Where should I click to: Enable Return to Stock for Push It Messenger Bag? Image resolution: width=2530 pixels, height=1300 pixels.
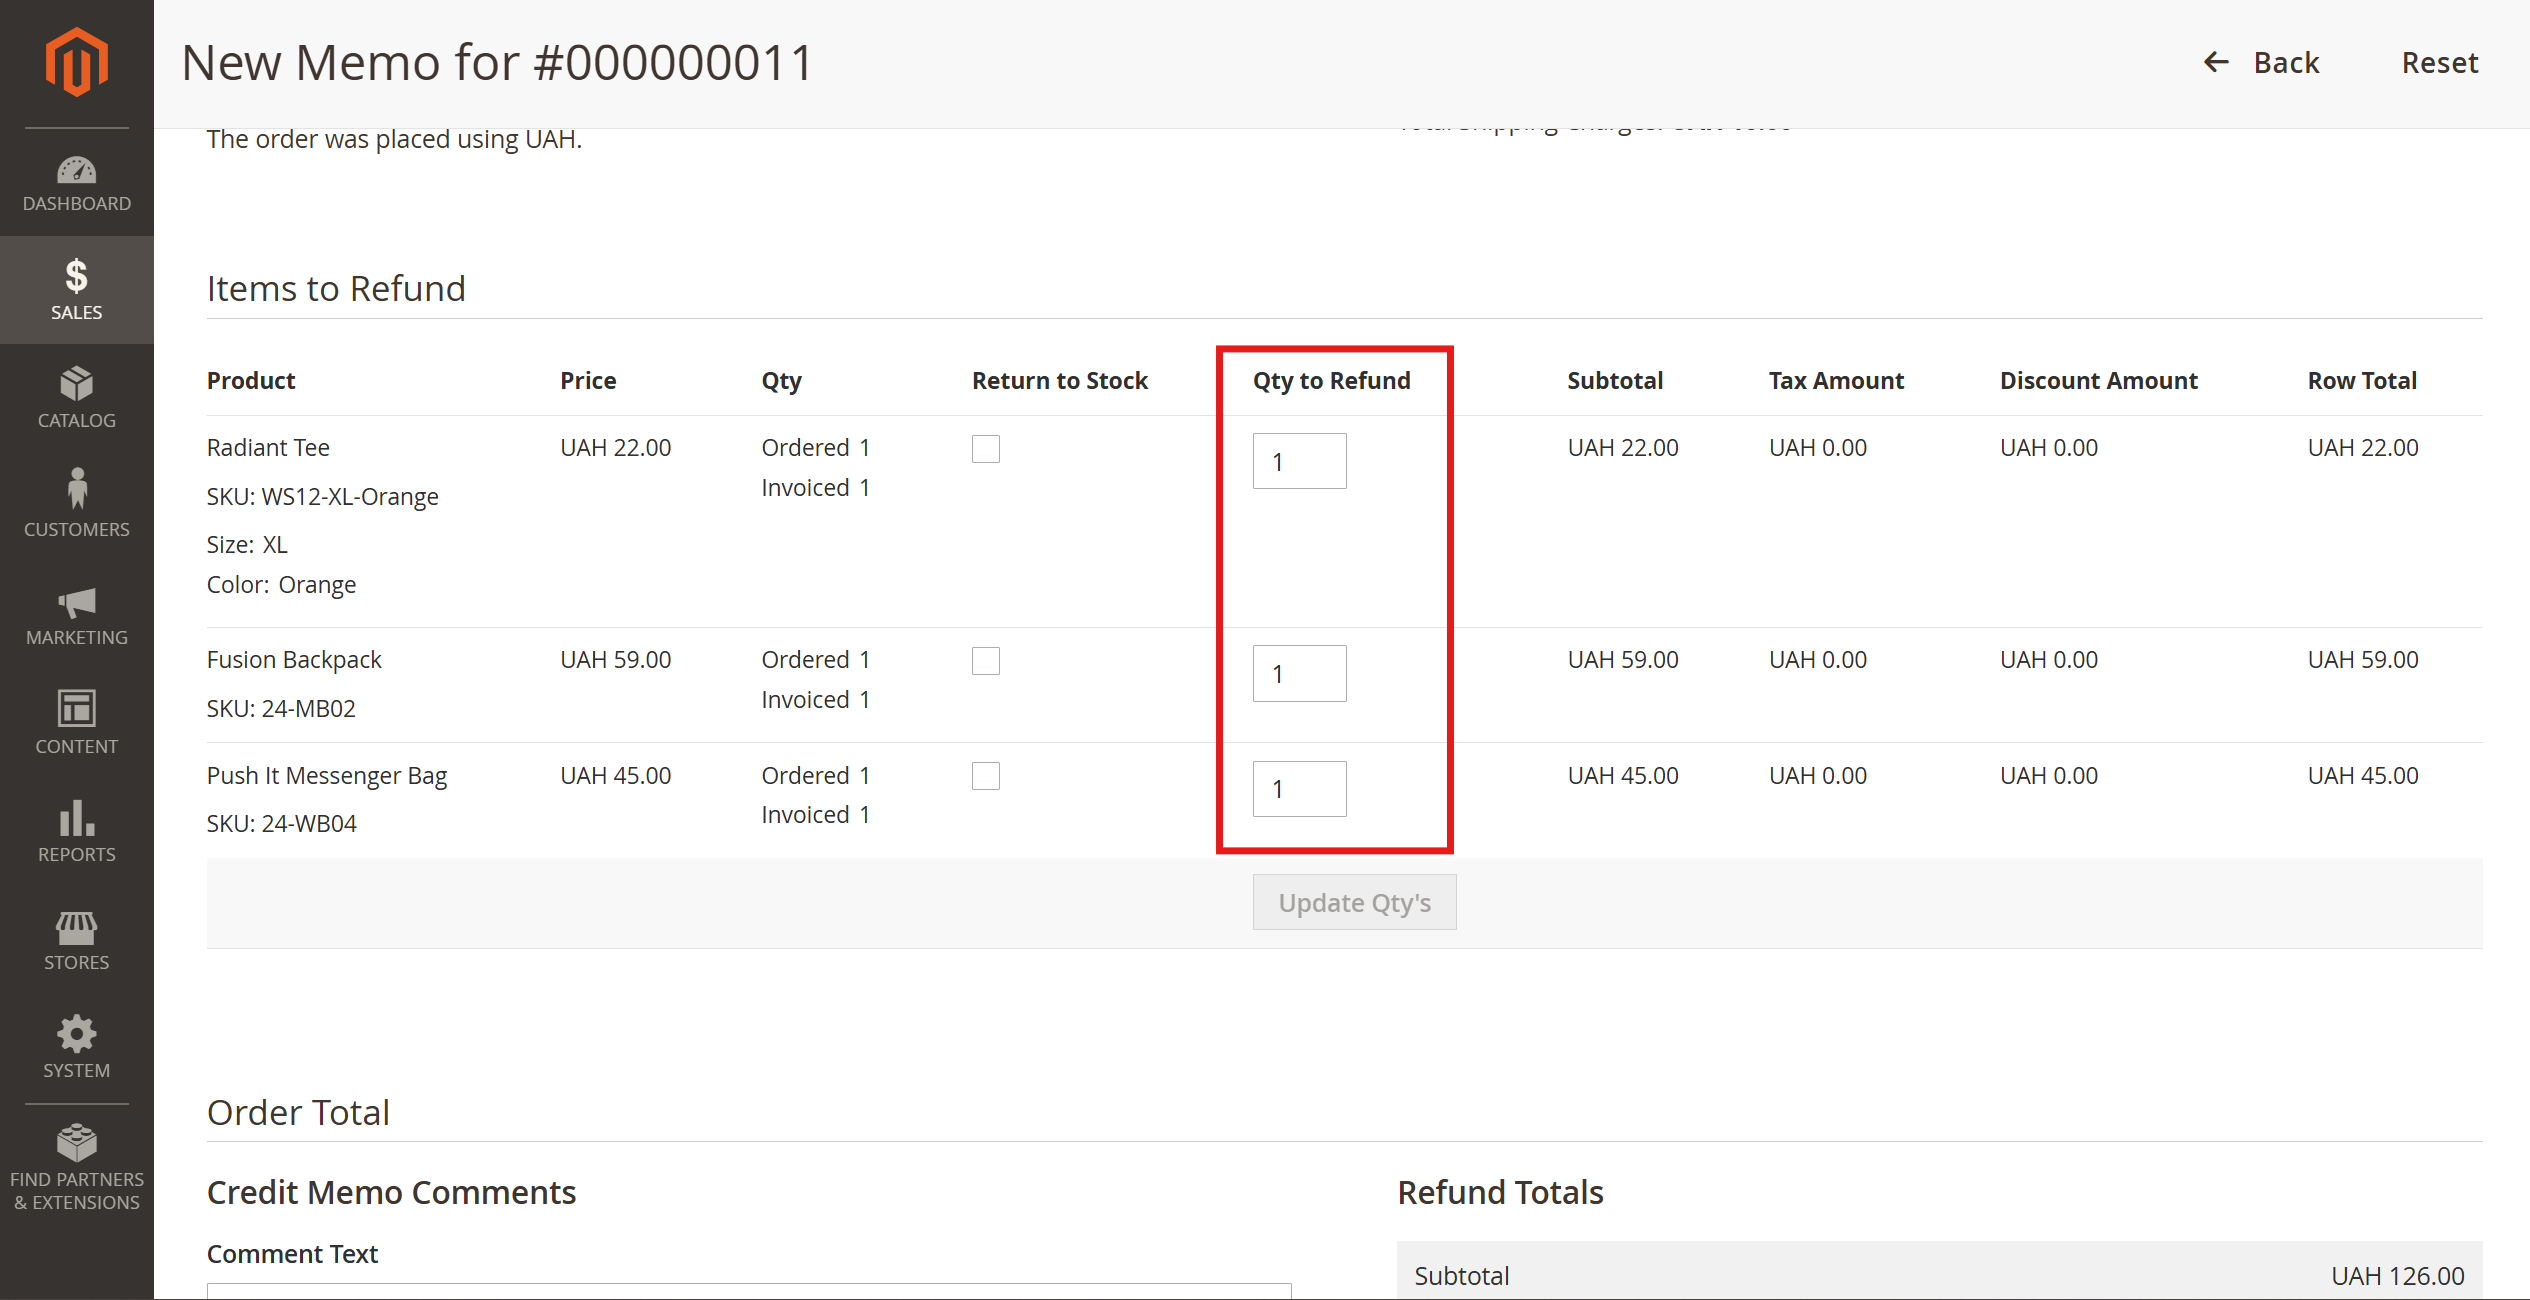(985, 776)
